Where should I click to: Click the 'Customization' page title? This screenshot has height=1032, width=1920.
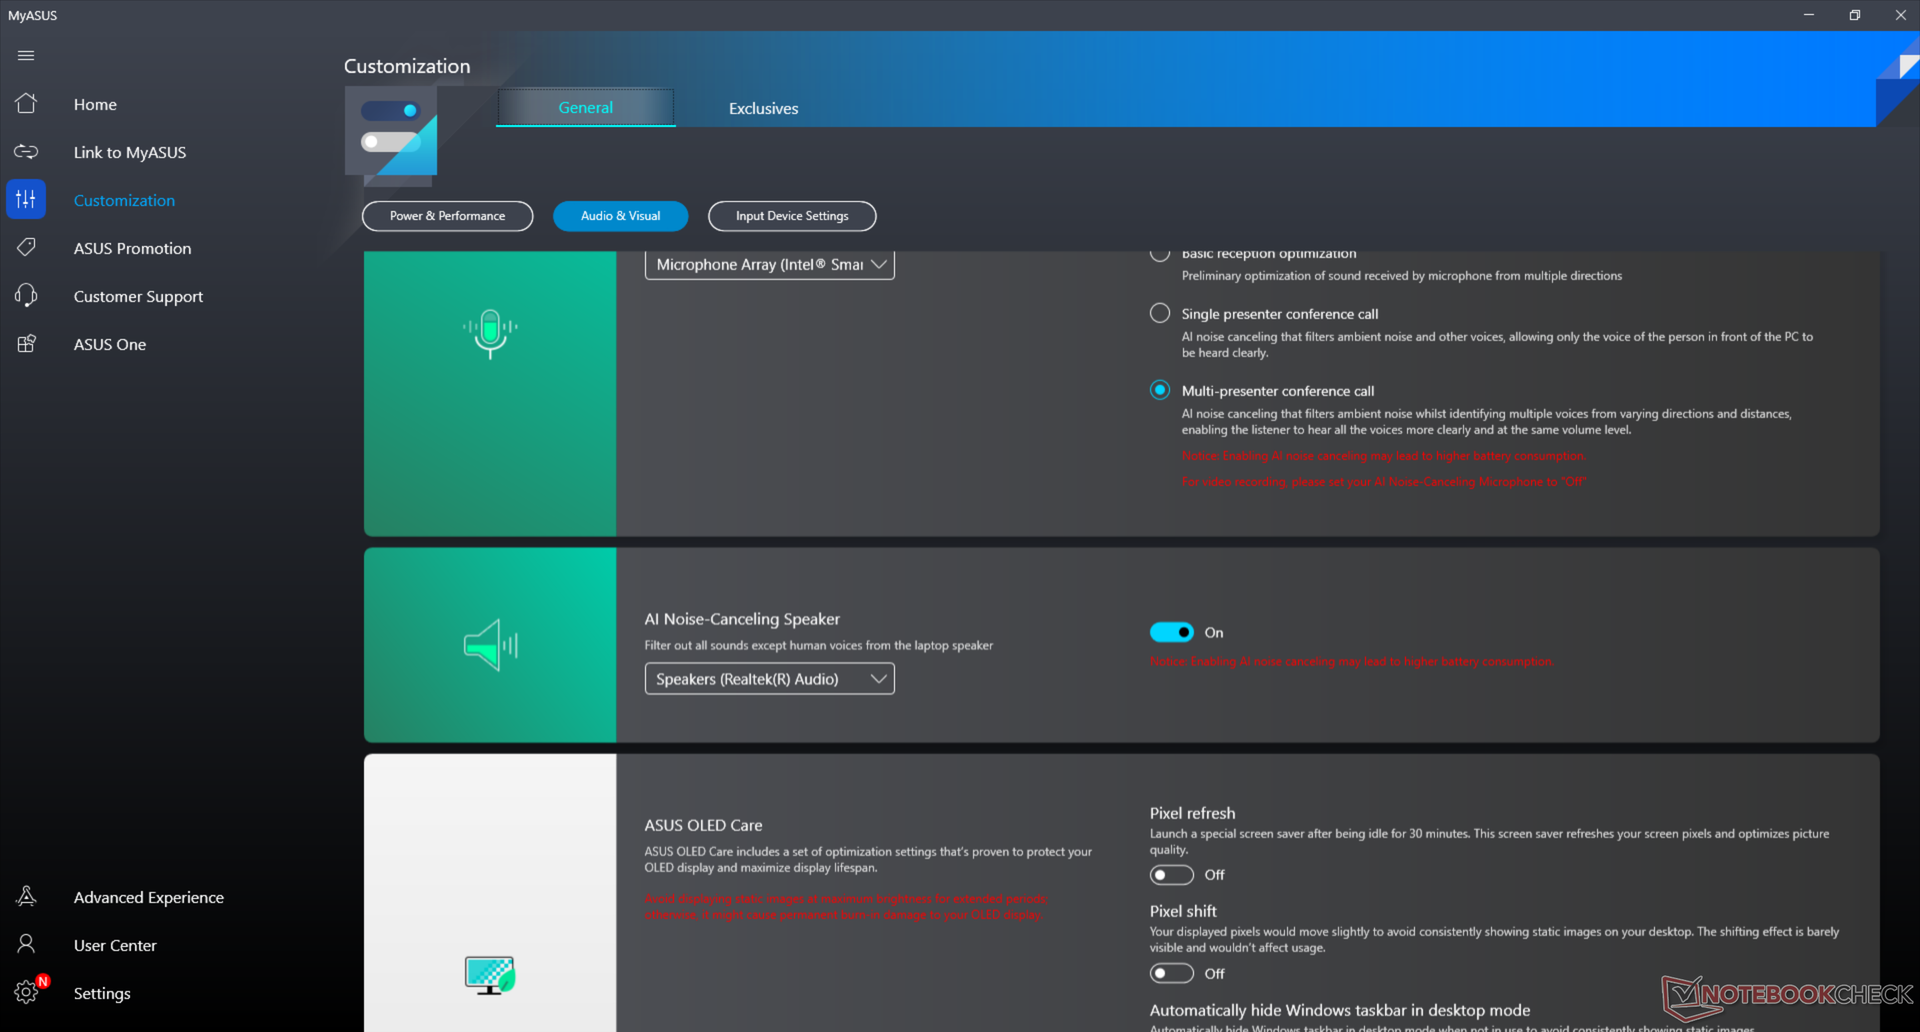(407, 66)
